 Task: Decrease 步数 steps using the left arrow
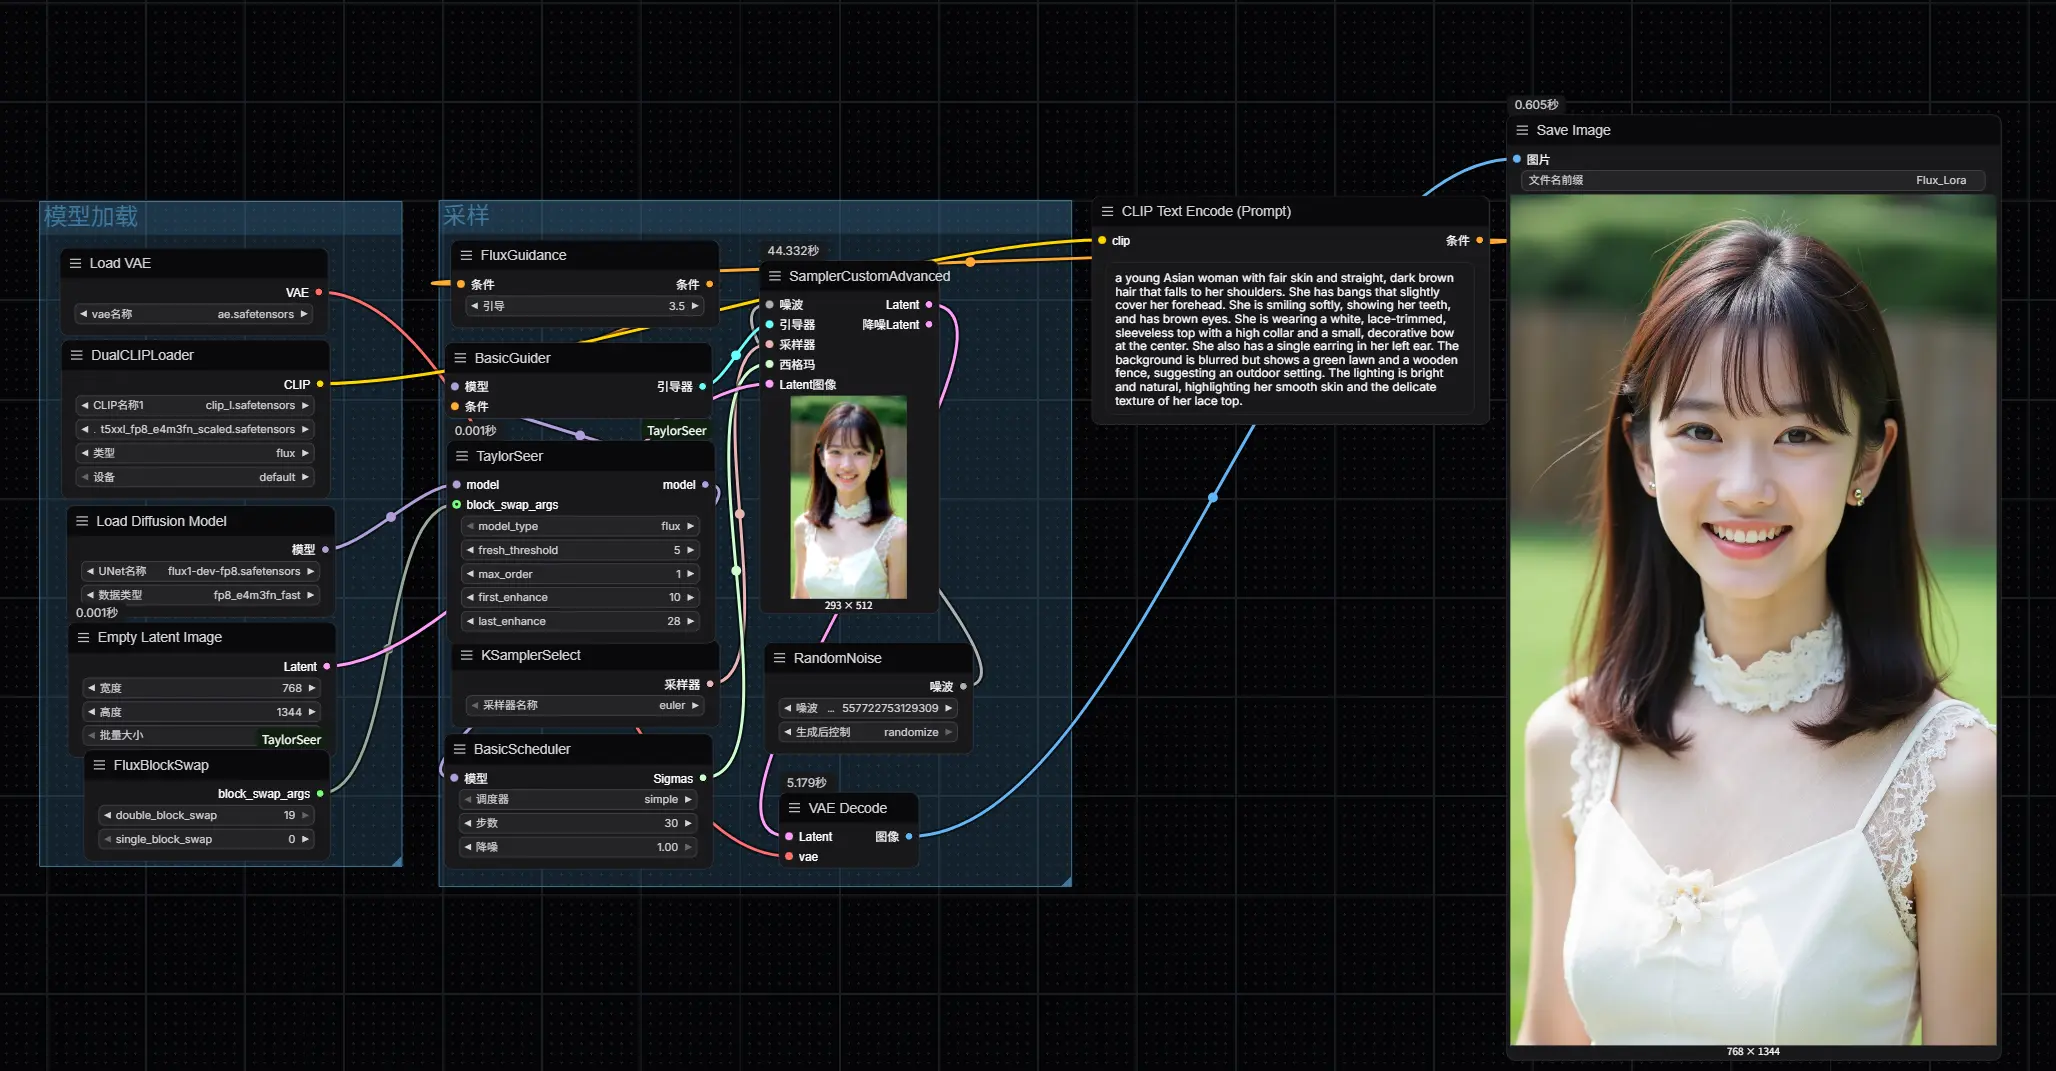click(468, 823)
